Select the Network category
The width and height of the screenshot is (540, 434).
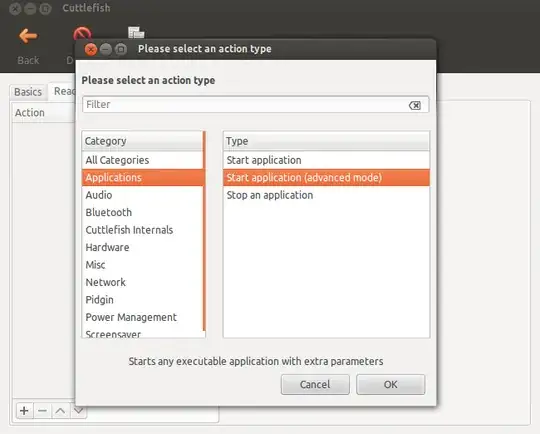(x=143, y=282)
